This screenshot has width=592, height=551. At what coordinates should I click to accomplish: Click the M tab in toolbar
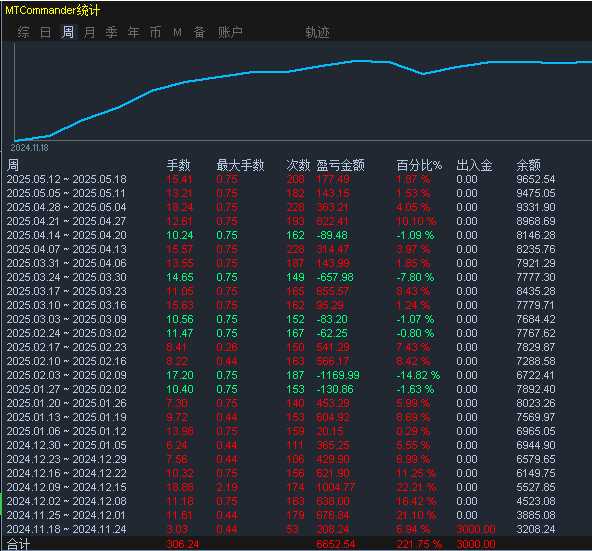pyautogui.click(x=177, y=32)
